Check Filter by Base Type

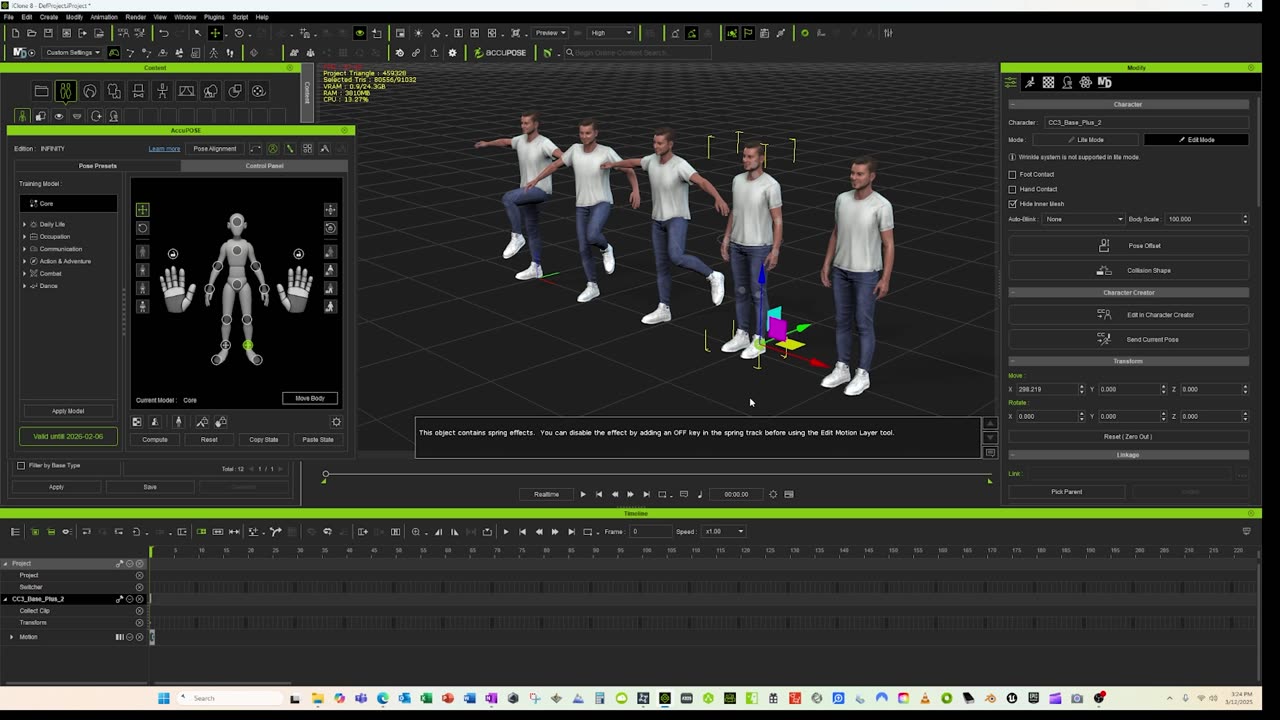(x=21, y=466)
